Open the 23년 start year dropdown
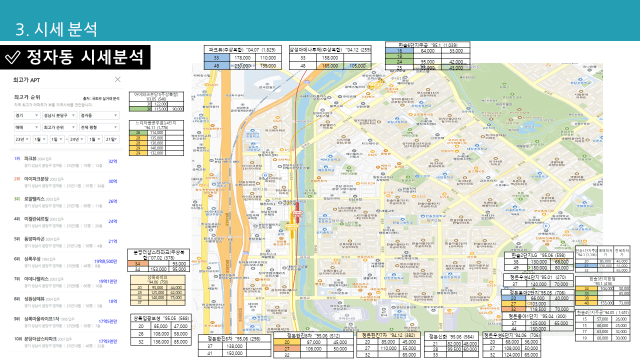 tap(22, 139)
